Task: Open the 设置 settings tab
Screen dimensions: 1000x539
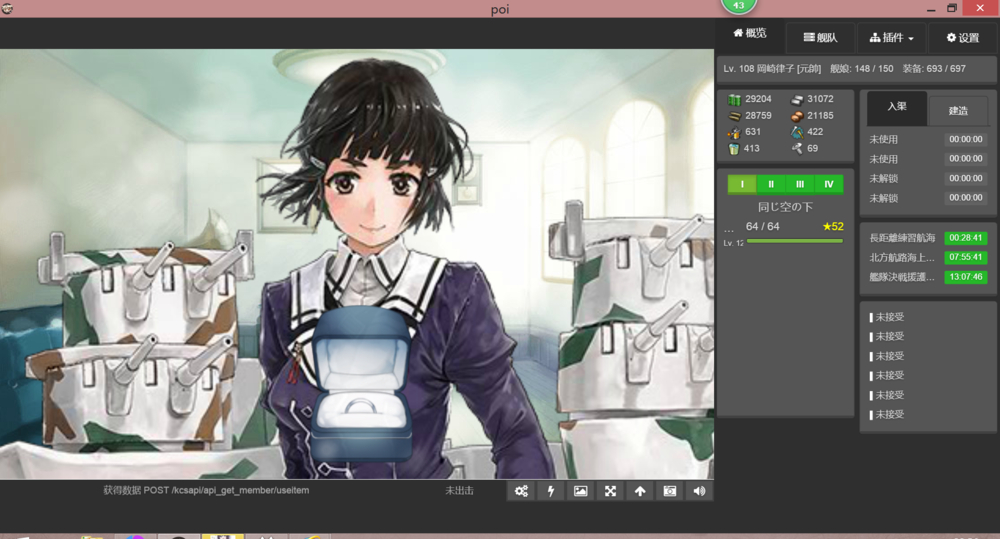Action: 963,38
